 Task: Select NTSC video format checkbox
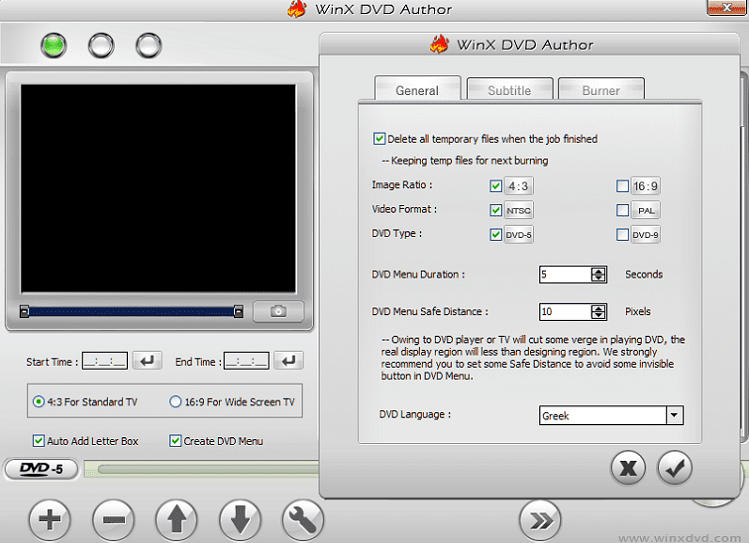click(x=496, y=210)
